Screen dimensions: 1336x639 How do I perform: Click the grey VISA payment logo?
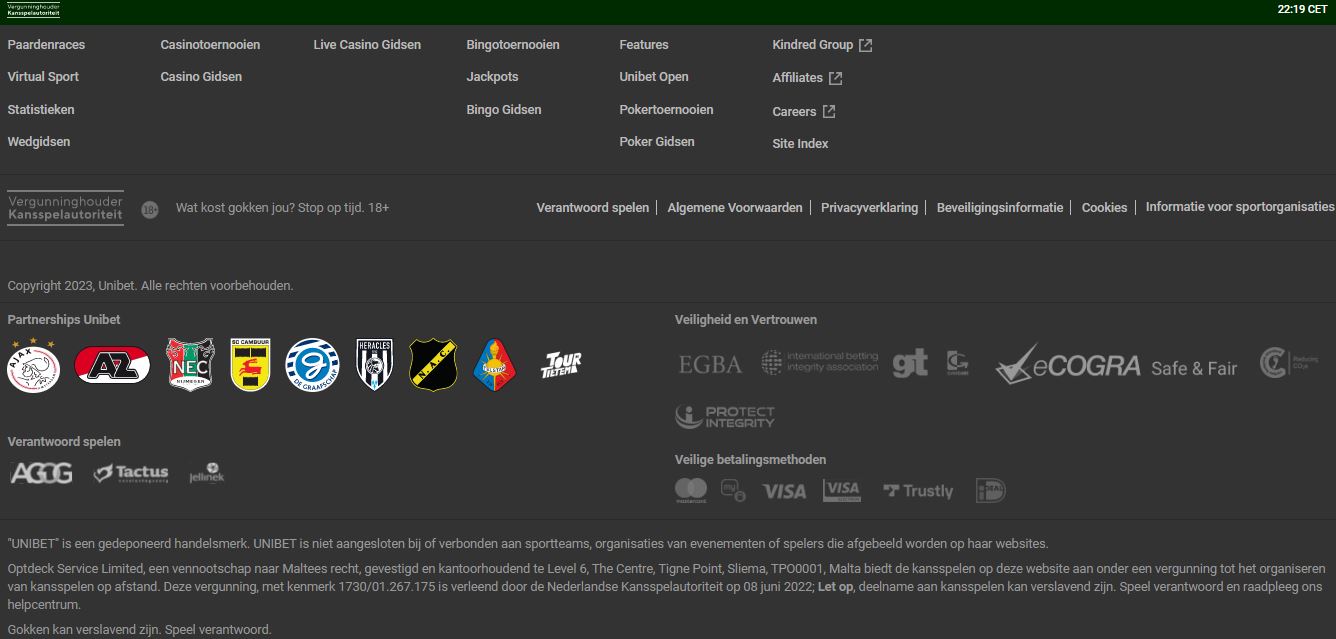pyautogui.click(x=784, y=491)
